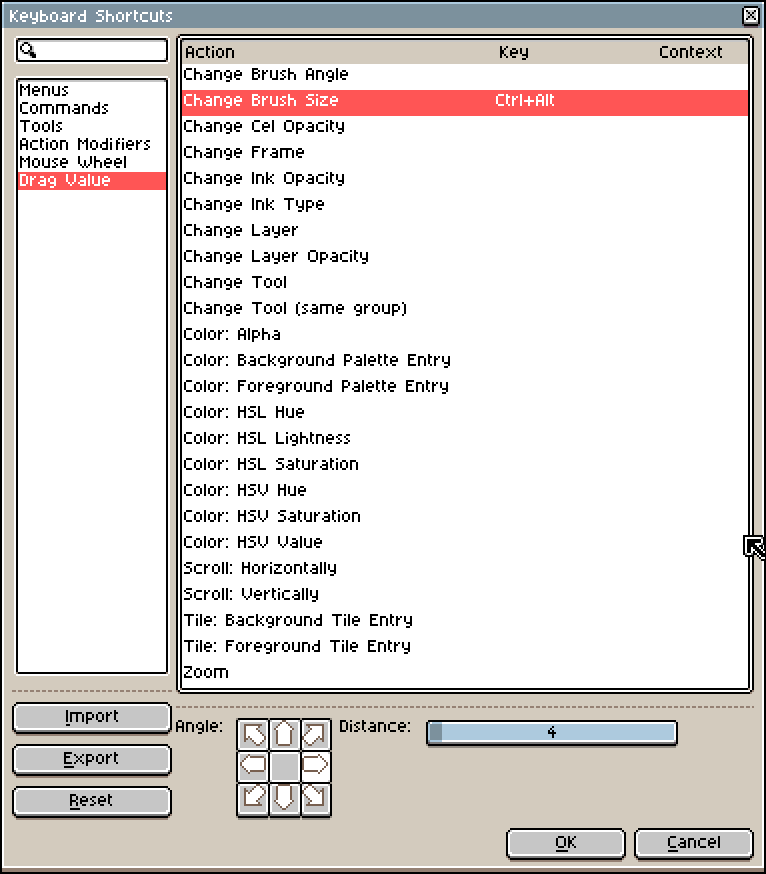Select the up-right angle arrow
The width and height of the screenshot is (766, 874).
click(316, 735)
